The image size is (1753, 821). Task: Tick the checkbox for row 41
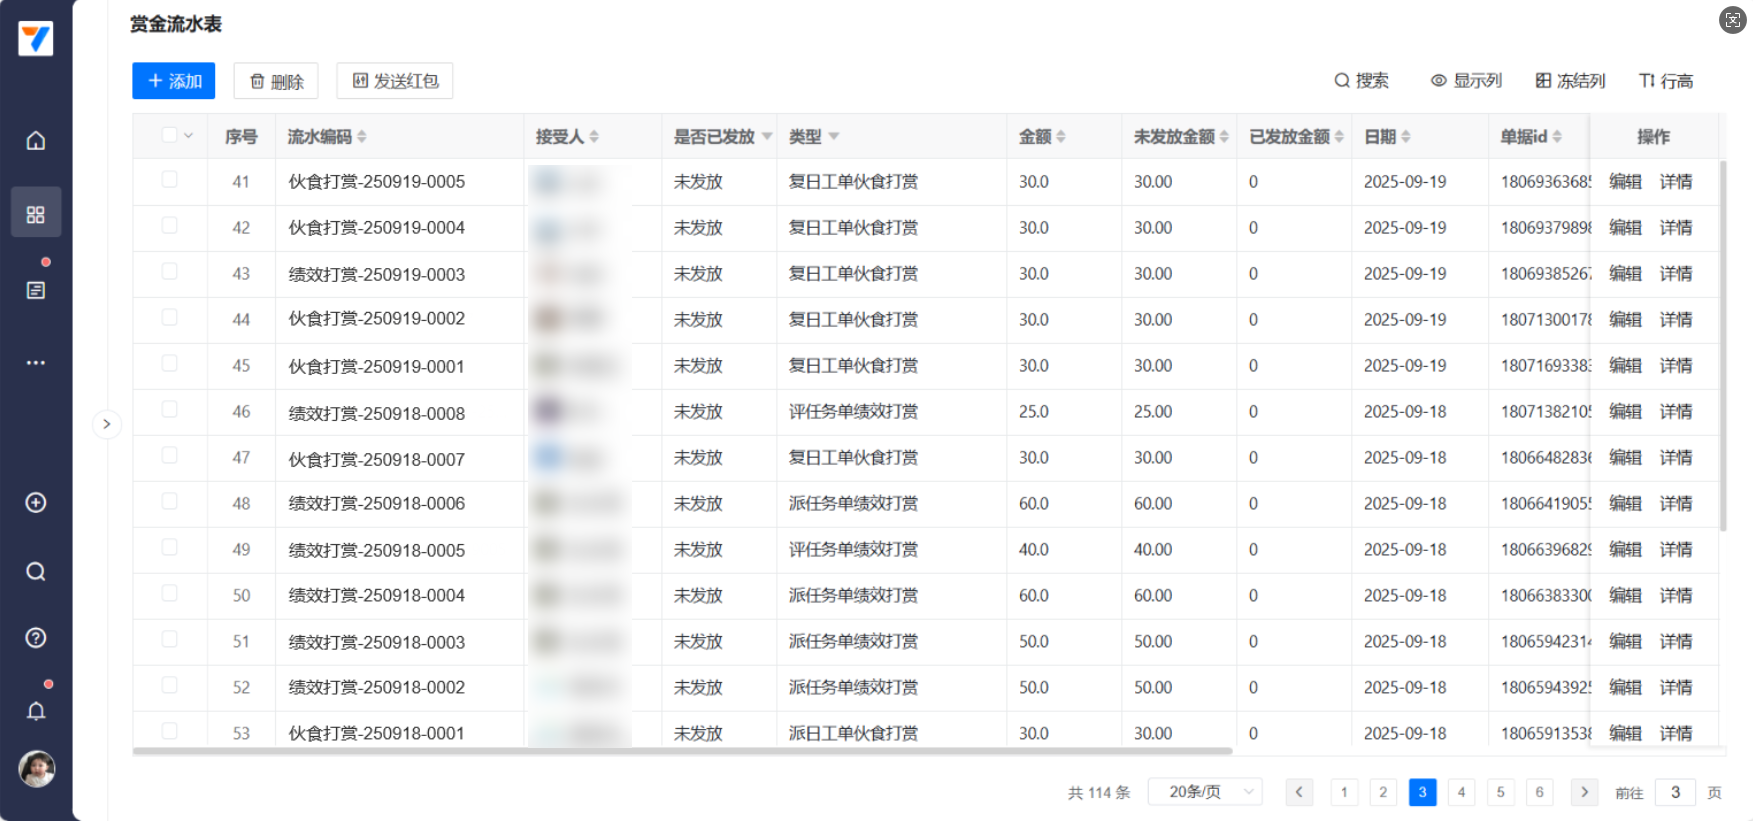coord(169,180)
